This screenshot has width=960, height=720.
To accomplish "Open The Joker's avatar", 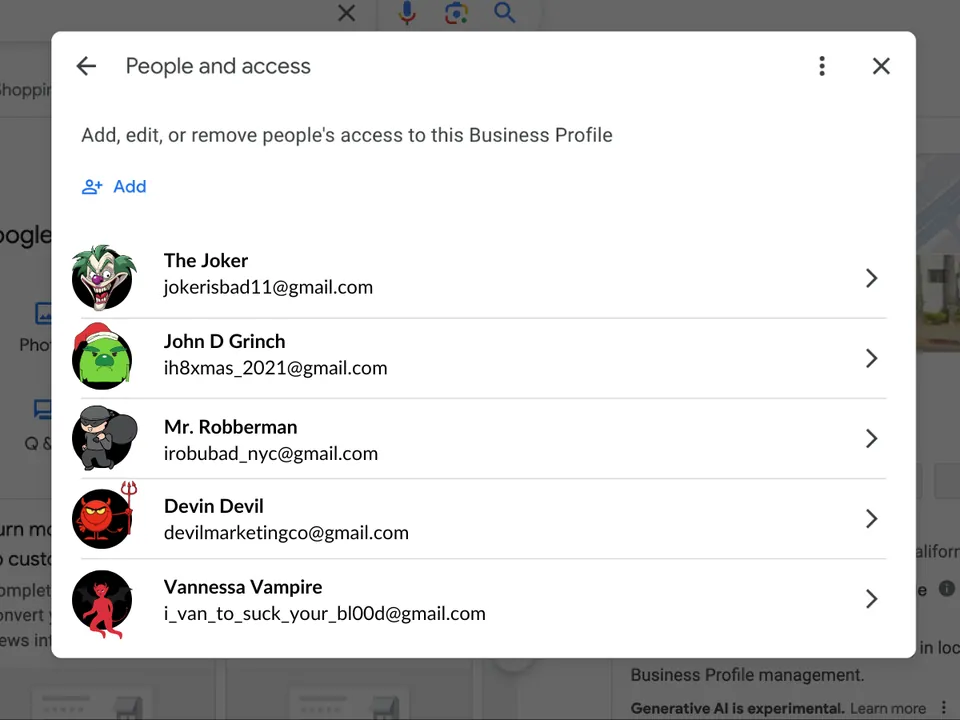I will [x=103, y=277].
